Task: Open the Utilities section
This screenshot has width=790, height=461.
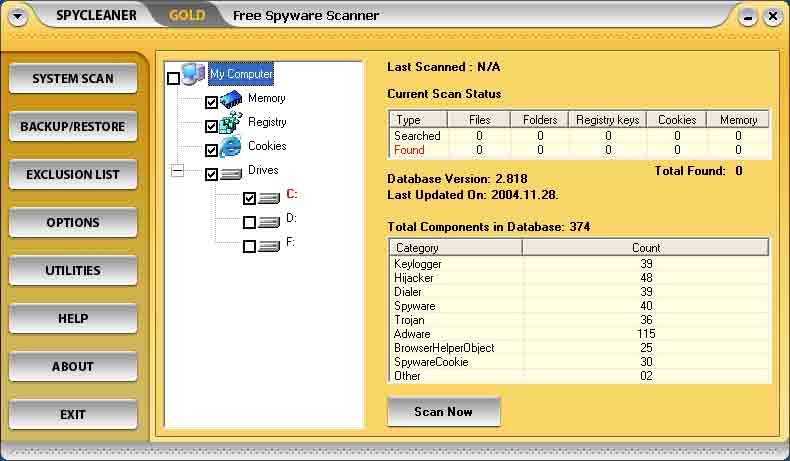Action: pos(73,271)
